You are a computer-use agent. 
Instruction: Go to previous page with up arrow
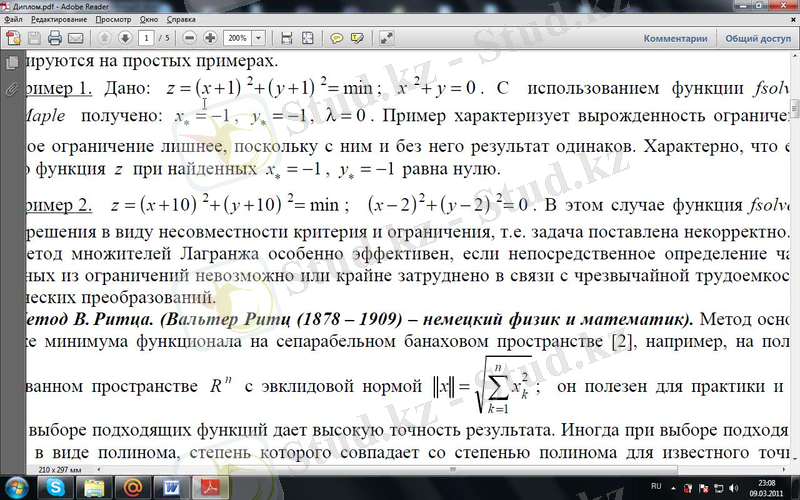point(104,38)
